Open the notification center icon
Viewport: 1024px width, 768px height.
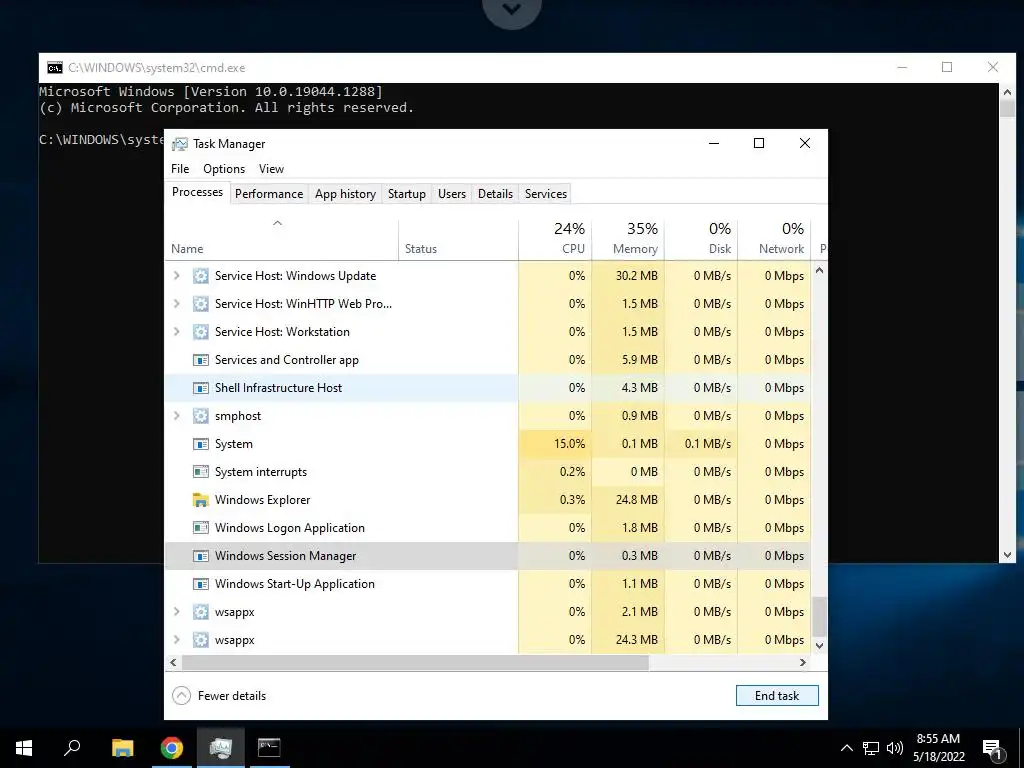992,749
